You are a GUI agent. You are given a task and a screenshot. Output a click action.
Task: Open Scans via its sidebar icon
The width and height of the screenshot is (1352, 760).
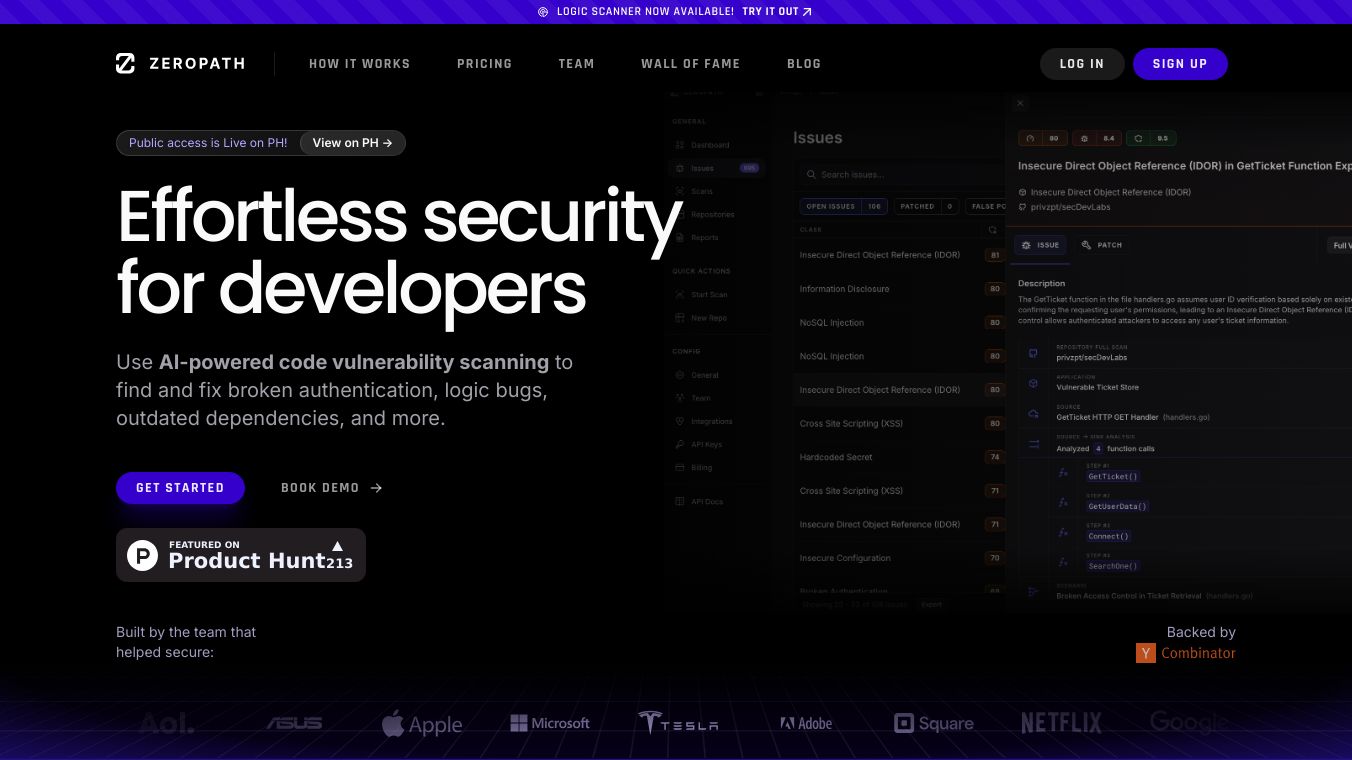point(681,191)
